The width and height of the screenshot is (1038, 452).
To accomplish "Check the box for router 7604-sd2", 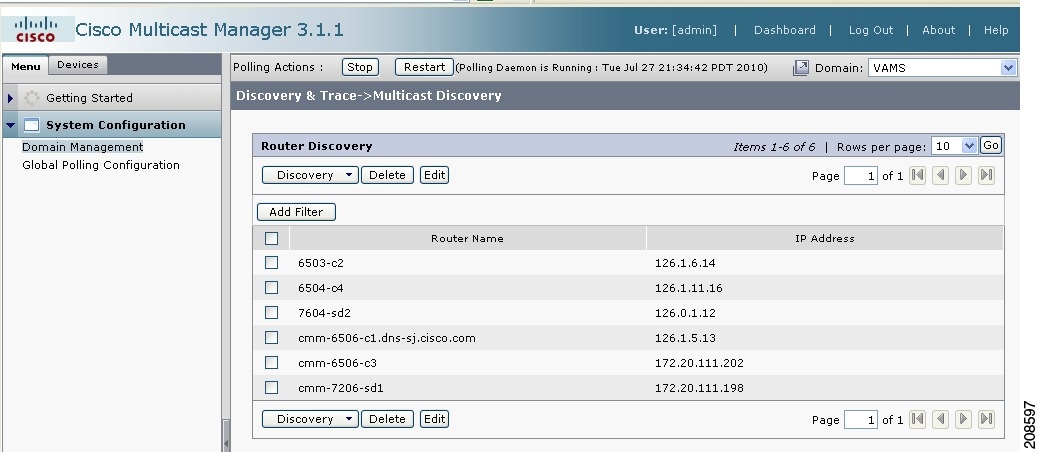I will [x=271, y=312].
